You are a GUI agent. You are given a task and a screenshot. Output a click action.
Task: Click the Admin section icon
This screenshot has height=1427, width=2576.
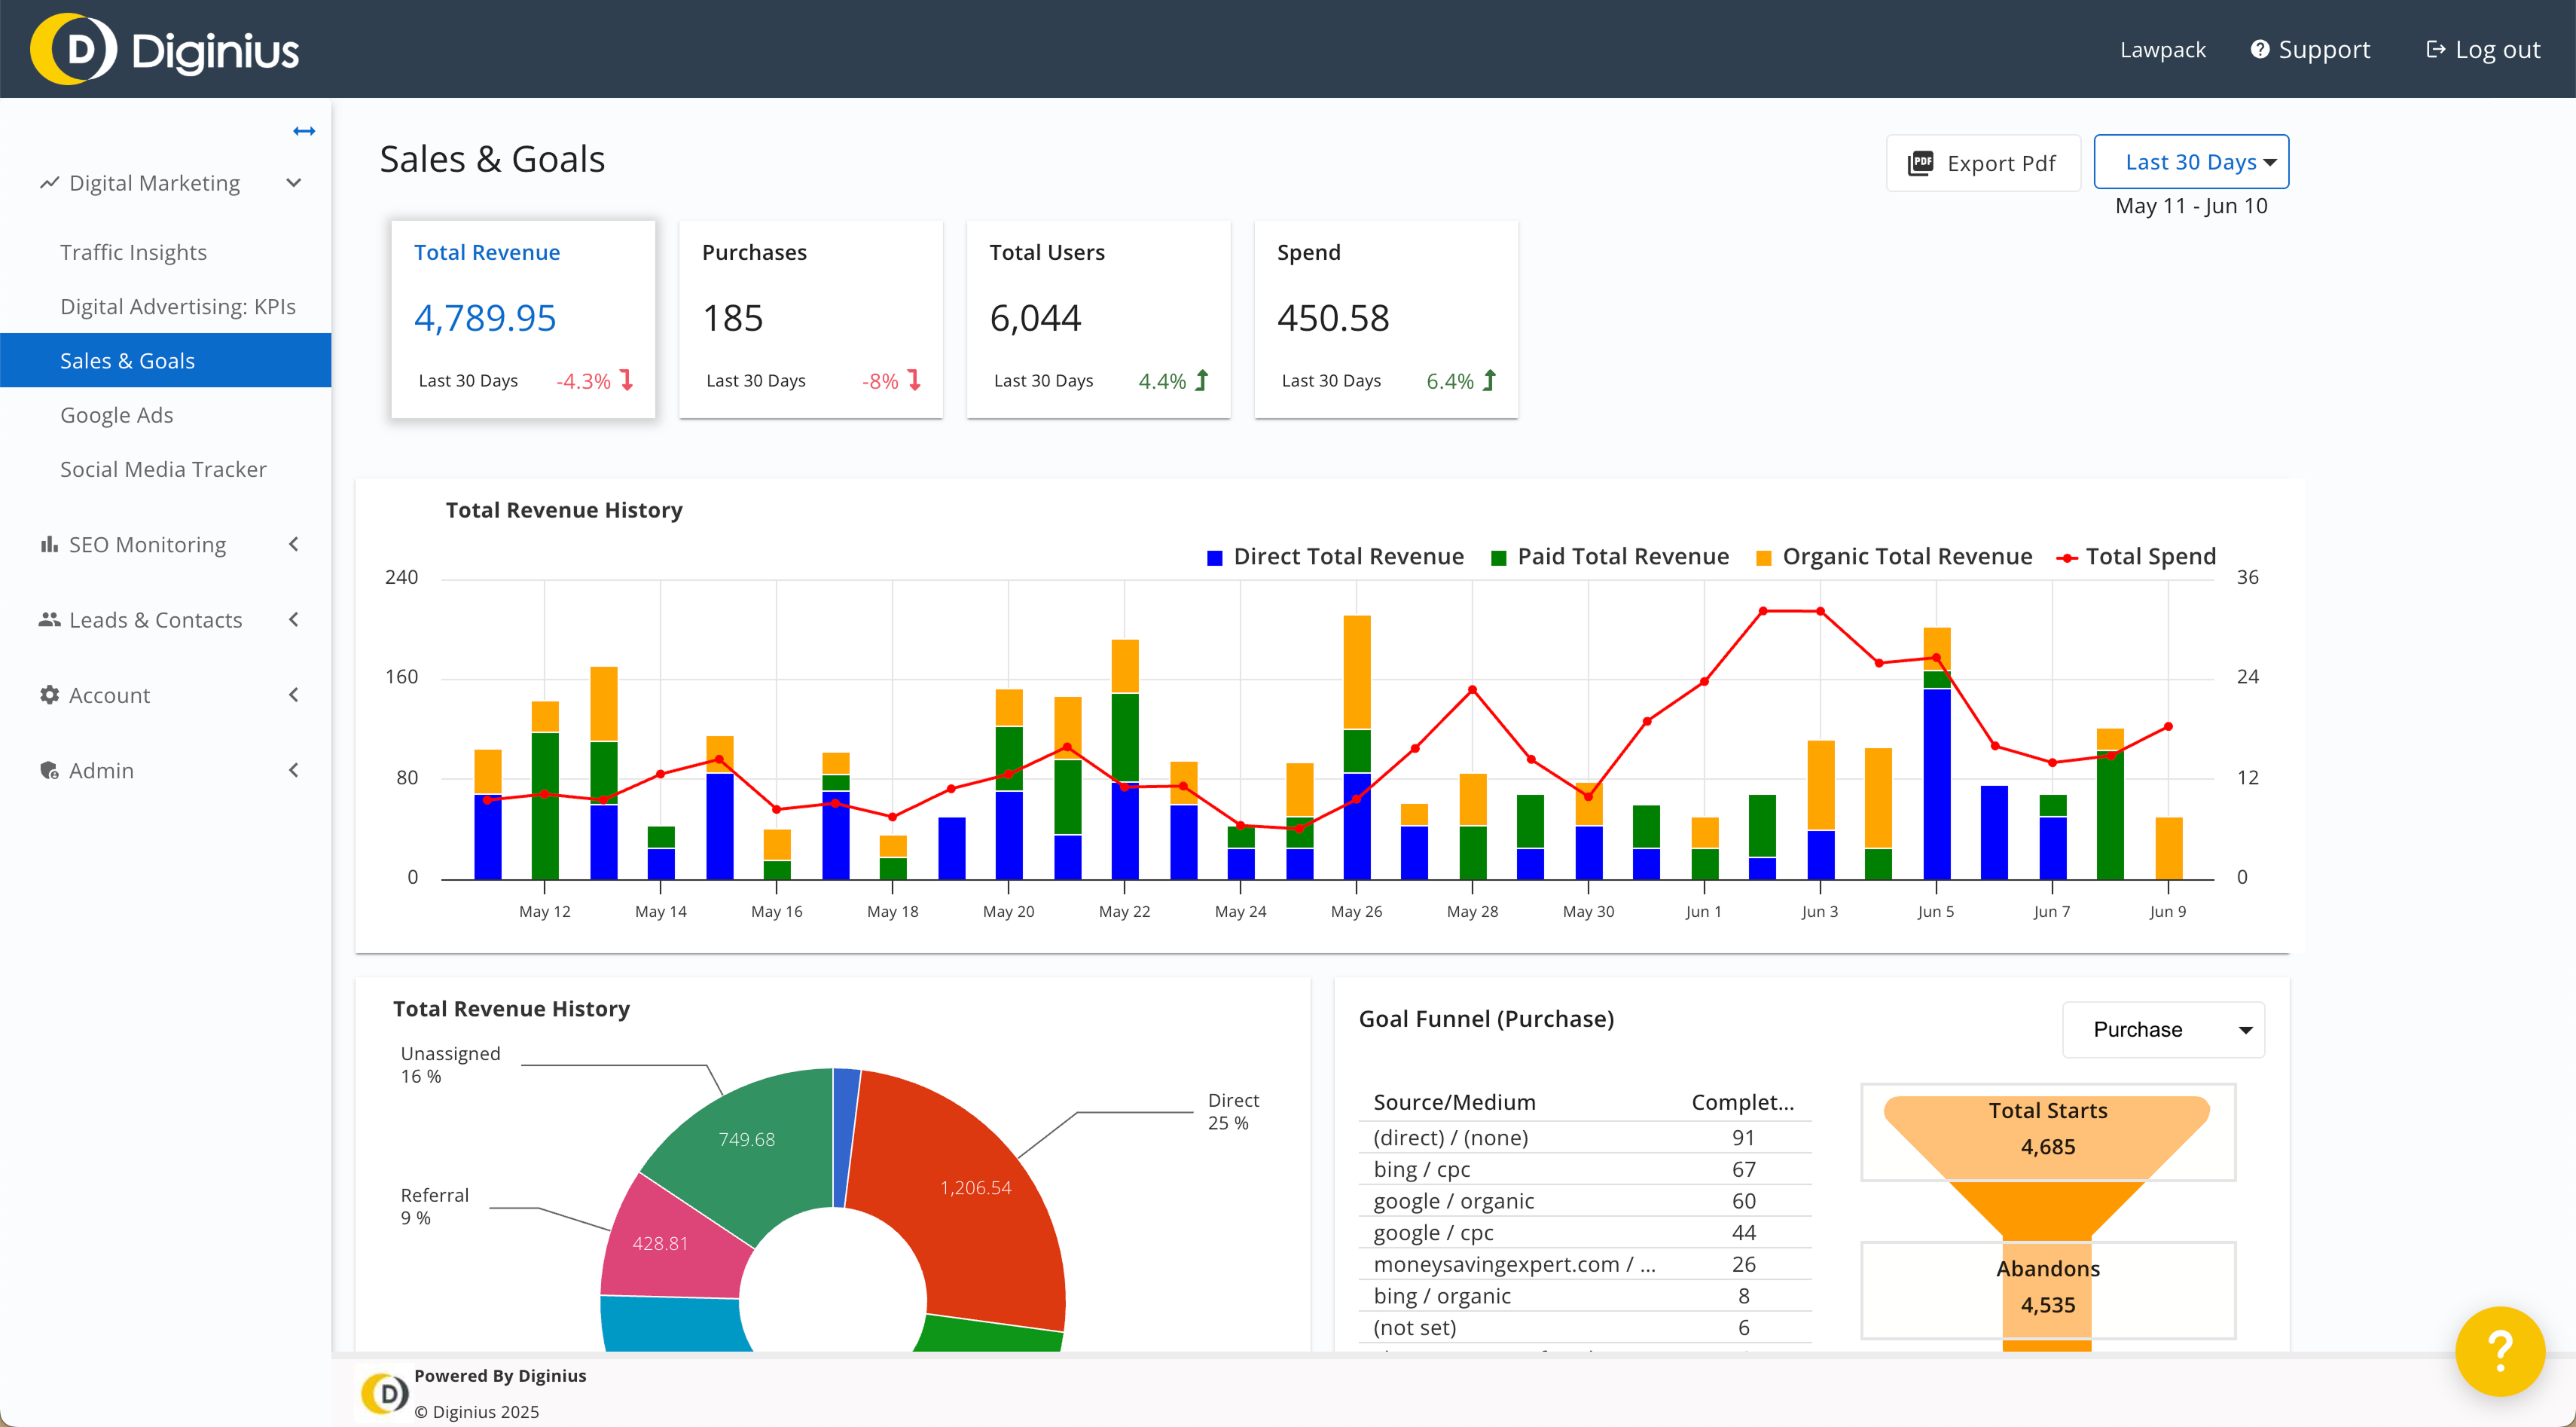tap(49, 770)
